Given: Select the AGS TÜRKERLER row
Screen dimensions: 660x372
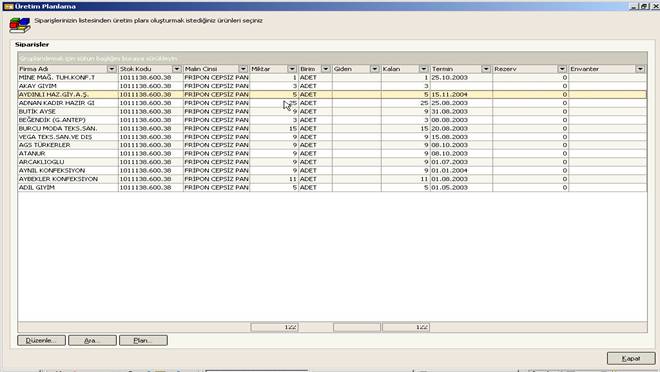Looking at the screenshot, I should tap(332, 145).
